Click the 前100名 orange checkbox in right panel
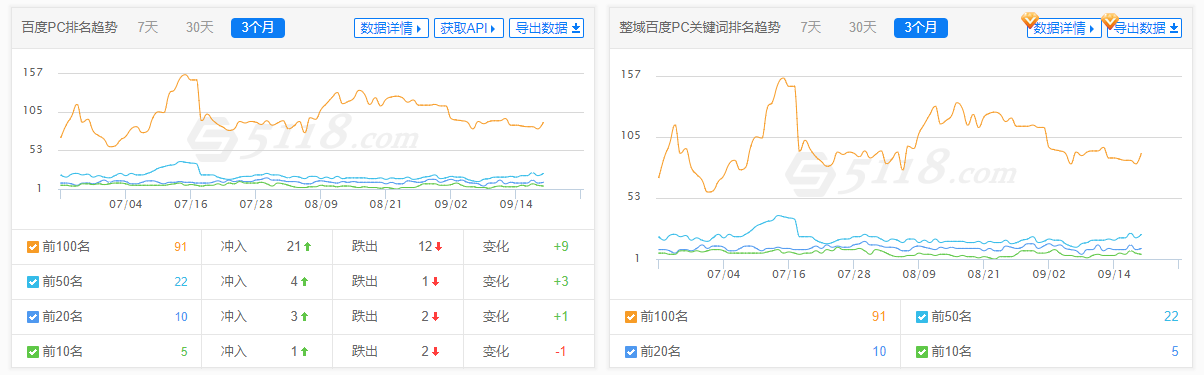This screenshot has width=1204, height=375. (x=631, y=317)
